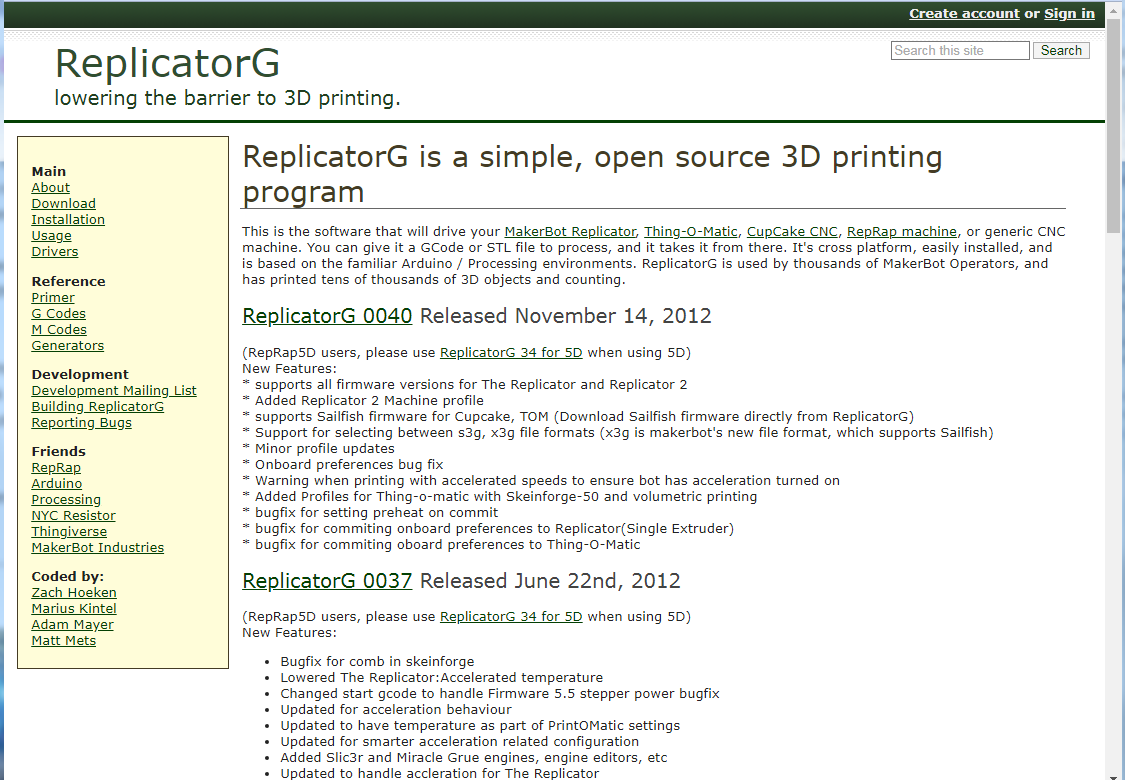Open Zach Hoeken's link

[74, 593]
